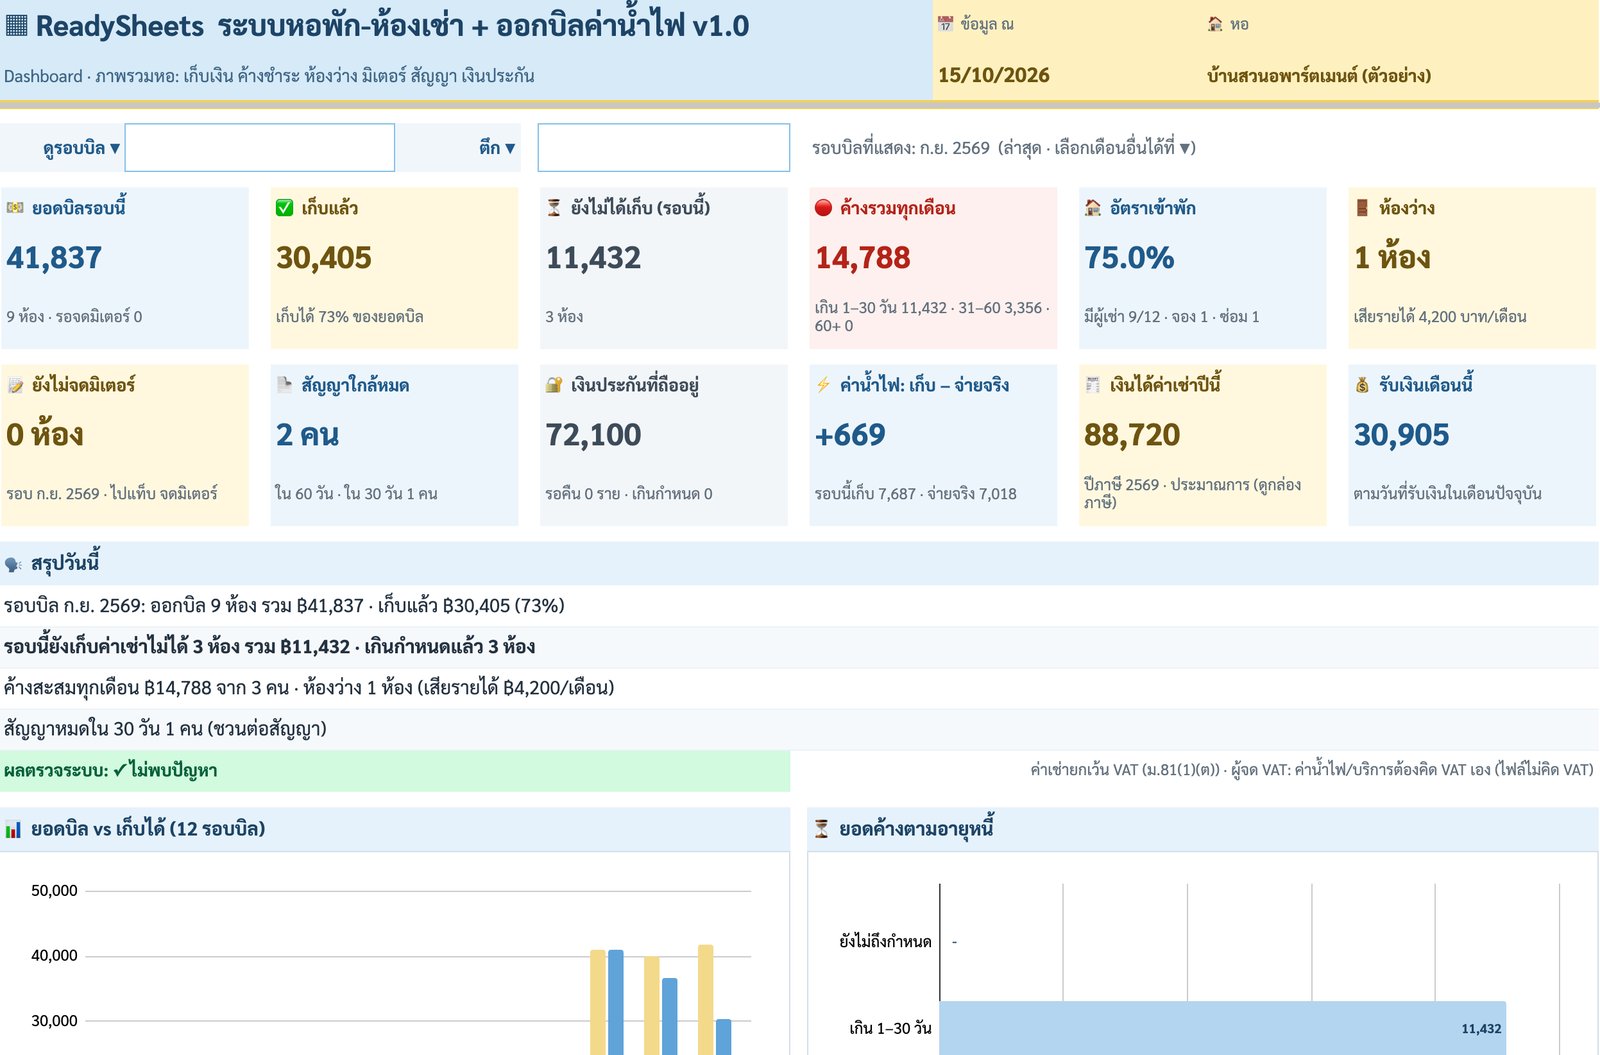Screen dimensions: 1600x1055
Task: Click the building filter input field
Action: (664, 148)
